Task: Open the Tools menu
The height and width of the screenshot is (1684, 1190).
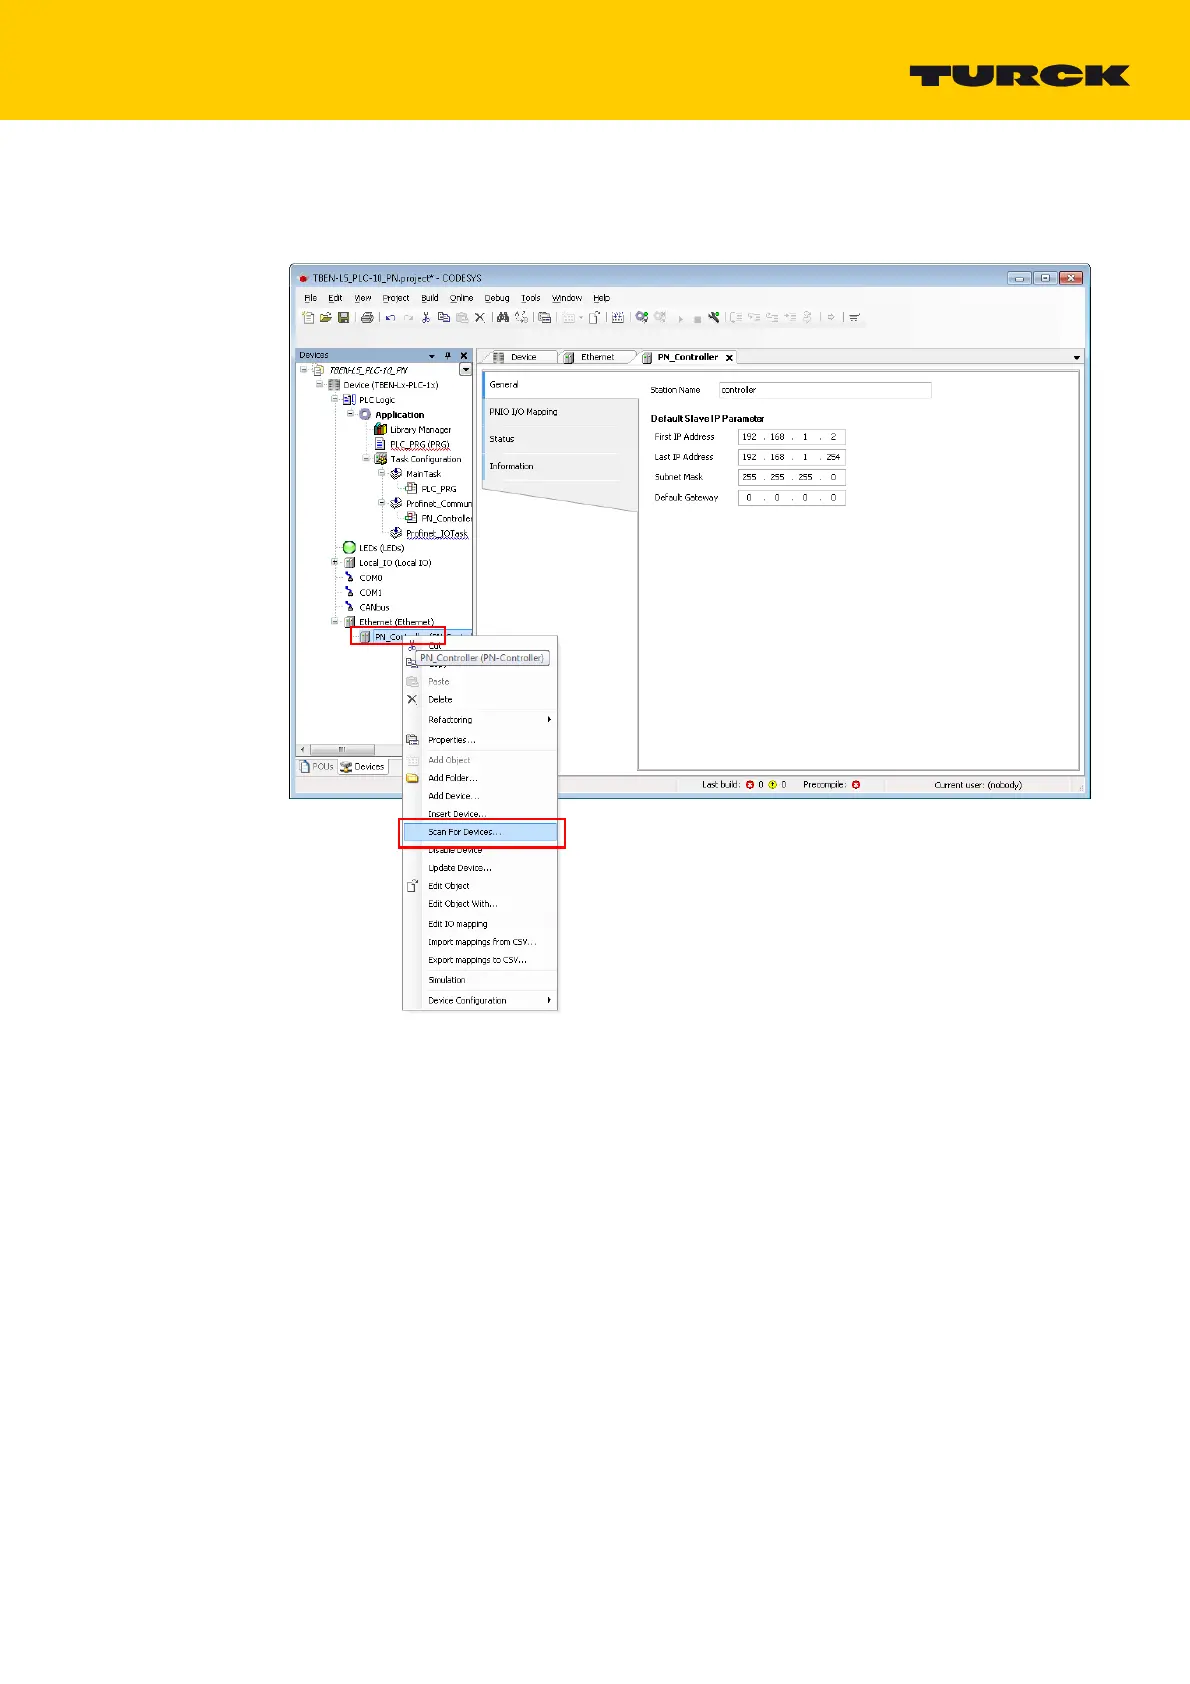Action: 531,298
